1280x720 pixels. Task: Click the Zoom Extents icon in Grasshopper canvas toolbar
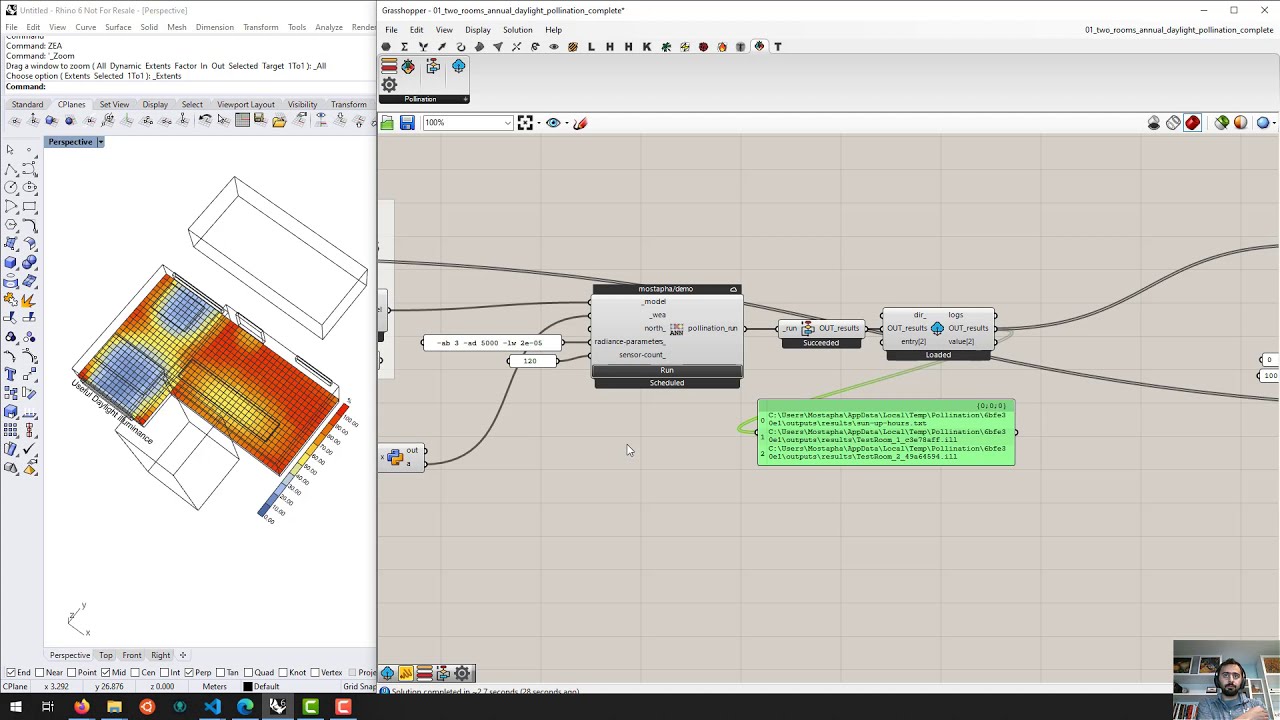[525, 123]
